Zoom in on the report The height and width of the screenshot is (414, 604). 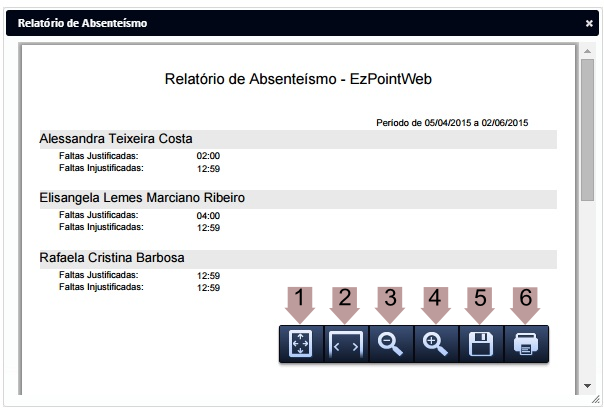[435, 344]
